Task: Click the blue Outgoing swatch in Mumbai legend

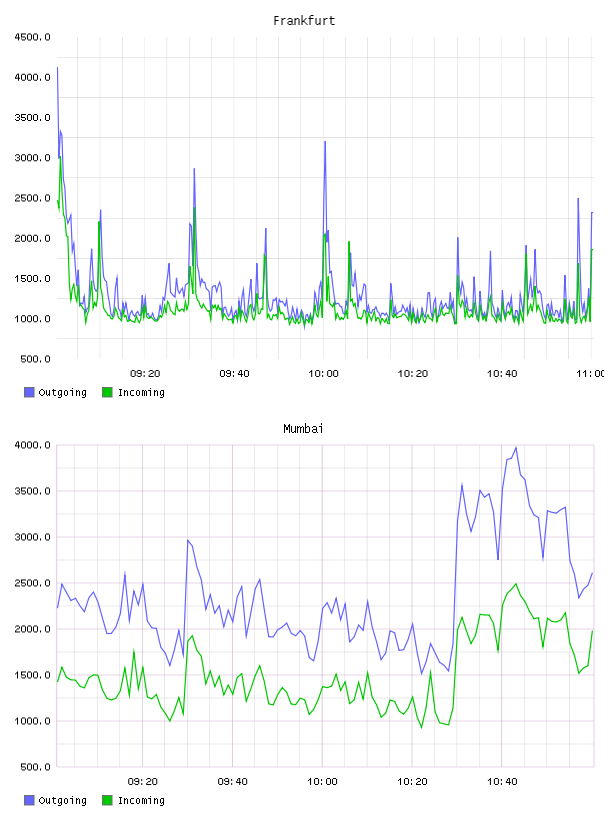Action: 29,800
